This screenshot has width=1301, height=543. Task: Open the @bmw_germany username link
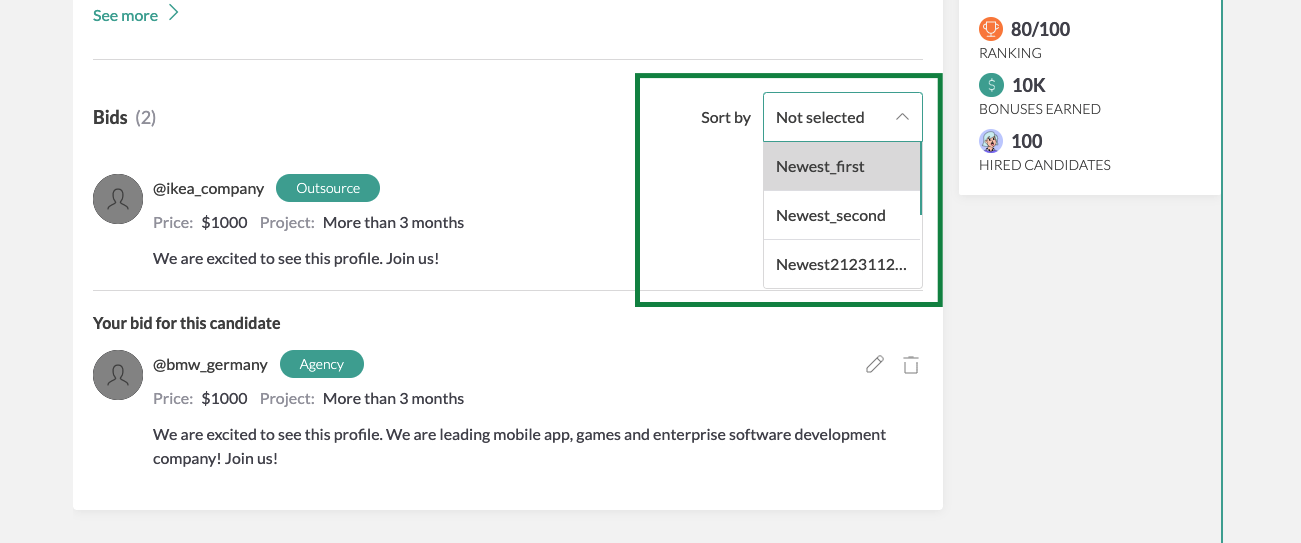[210, 364]
